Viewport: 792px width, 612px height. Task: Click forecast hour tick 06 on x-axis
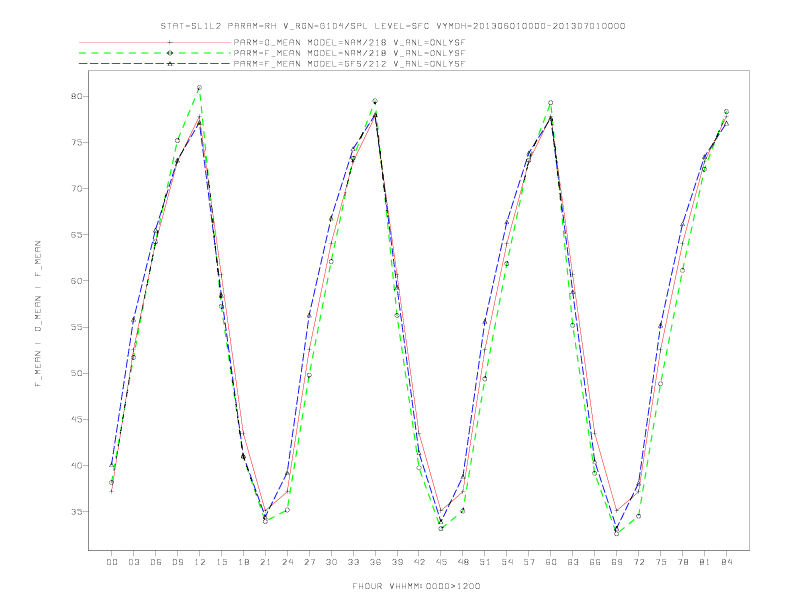coord(156,562)
